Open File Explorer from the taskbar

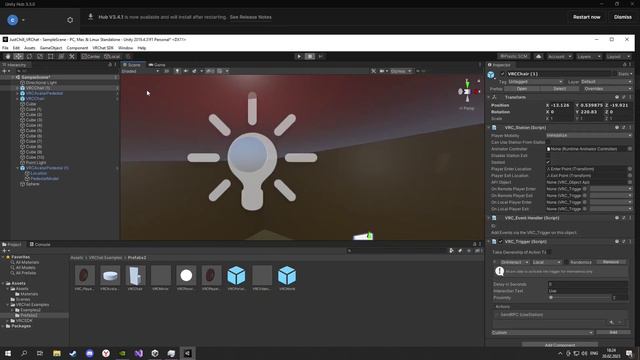click(x=57, y=353)
